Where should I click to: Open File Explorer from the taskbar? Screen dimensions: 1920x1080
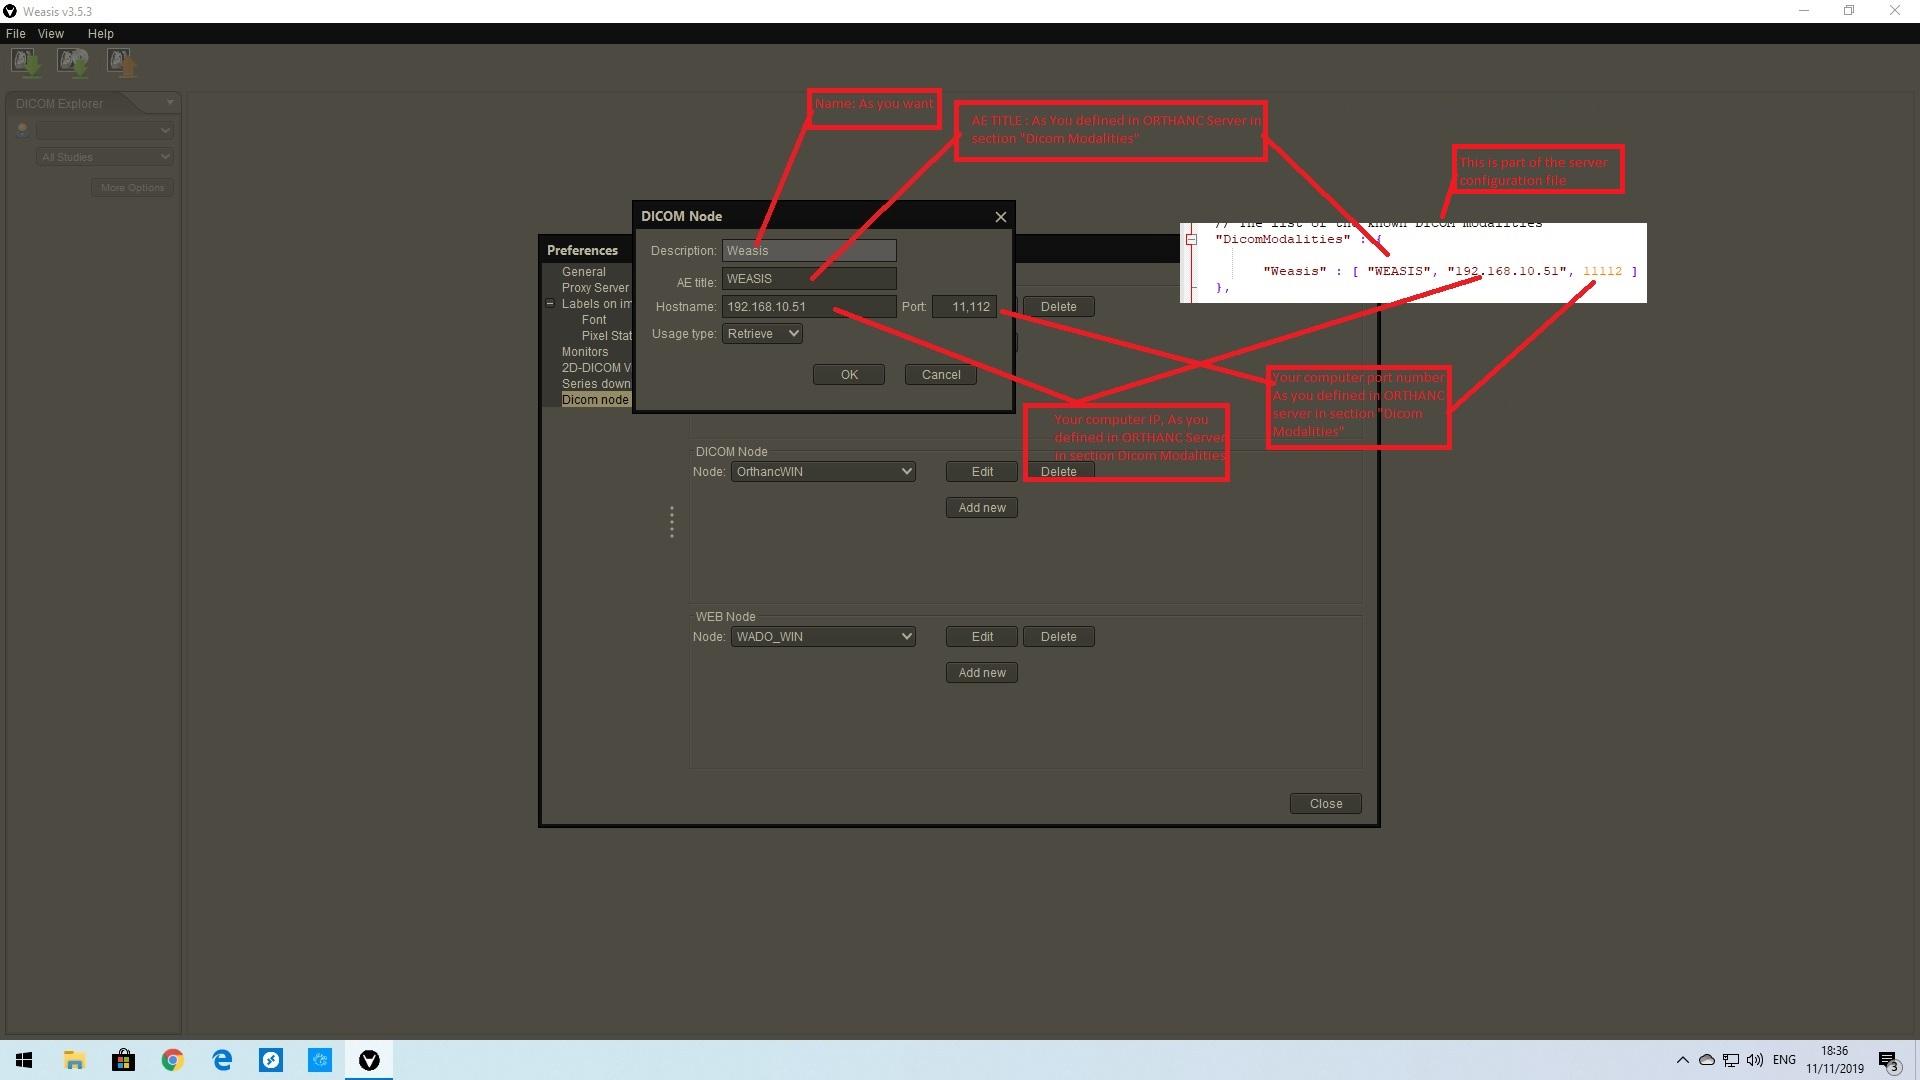pos(74,1060)
